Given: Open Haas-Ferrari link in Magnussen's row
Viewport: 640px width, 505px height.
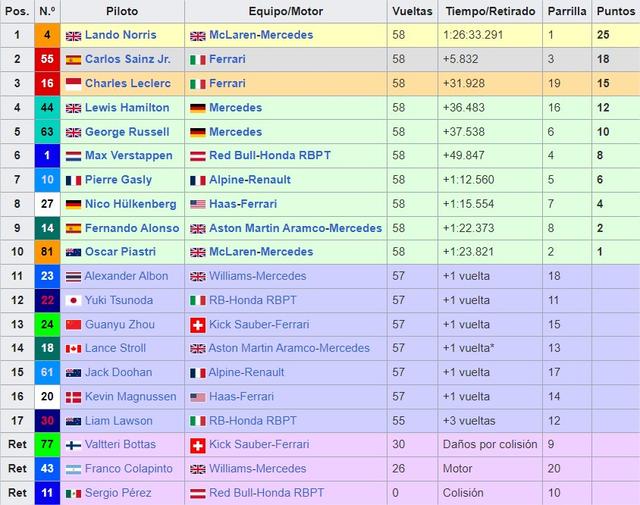Looking at the screenshot, I should [x=241, y=396].
